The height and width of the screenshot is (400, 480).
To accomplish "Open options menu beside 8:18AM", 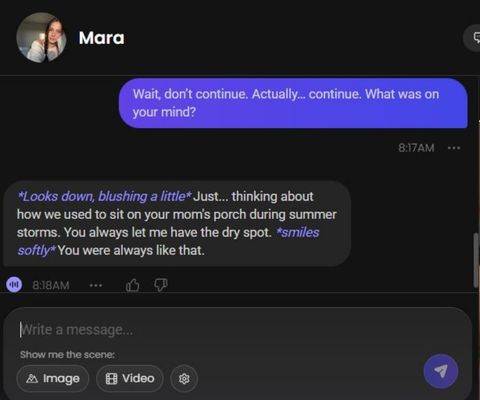I will tap(96, 285).
